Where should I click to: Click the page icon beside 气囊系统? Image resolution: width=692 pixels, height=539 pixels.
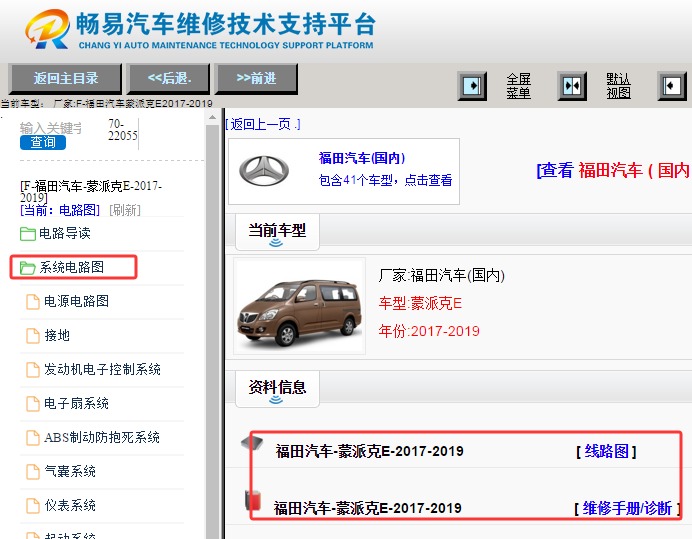(x=33, y=471)
